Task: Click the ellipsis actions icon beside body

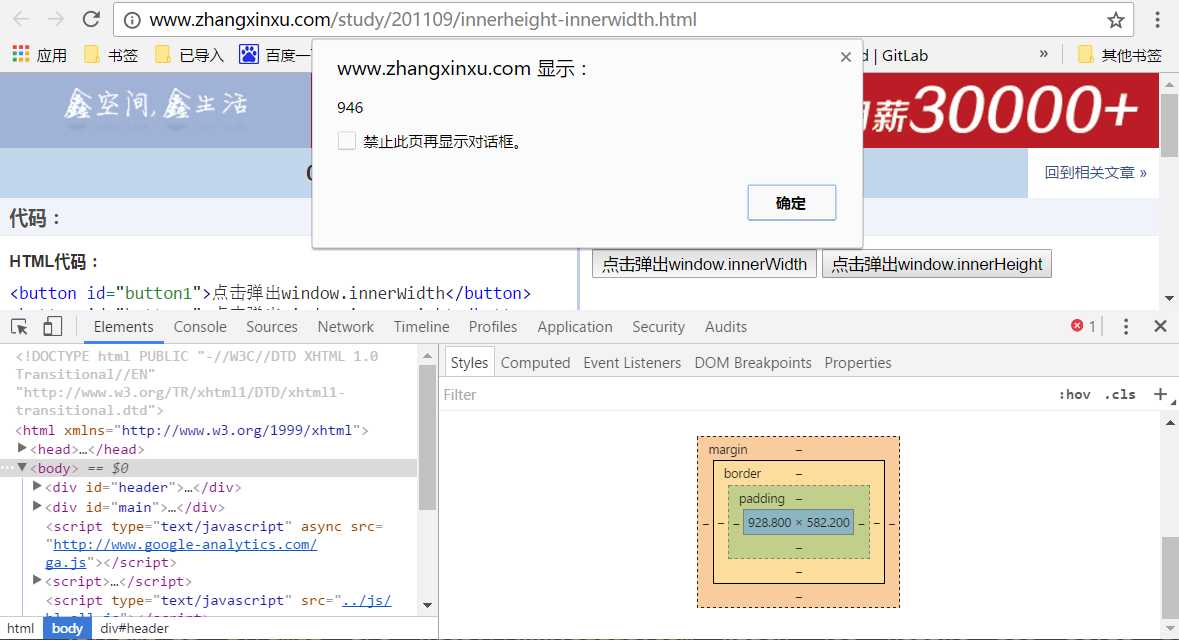Action: 8,468
